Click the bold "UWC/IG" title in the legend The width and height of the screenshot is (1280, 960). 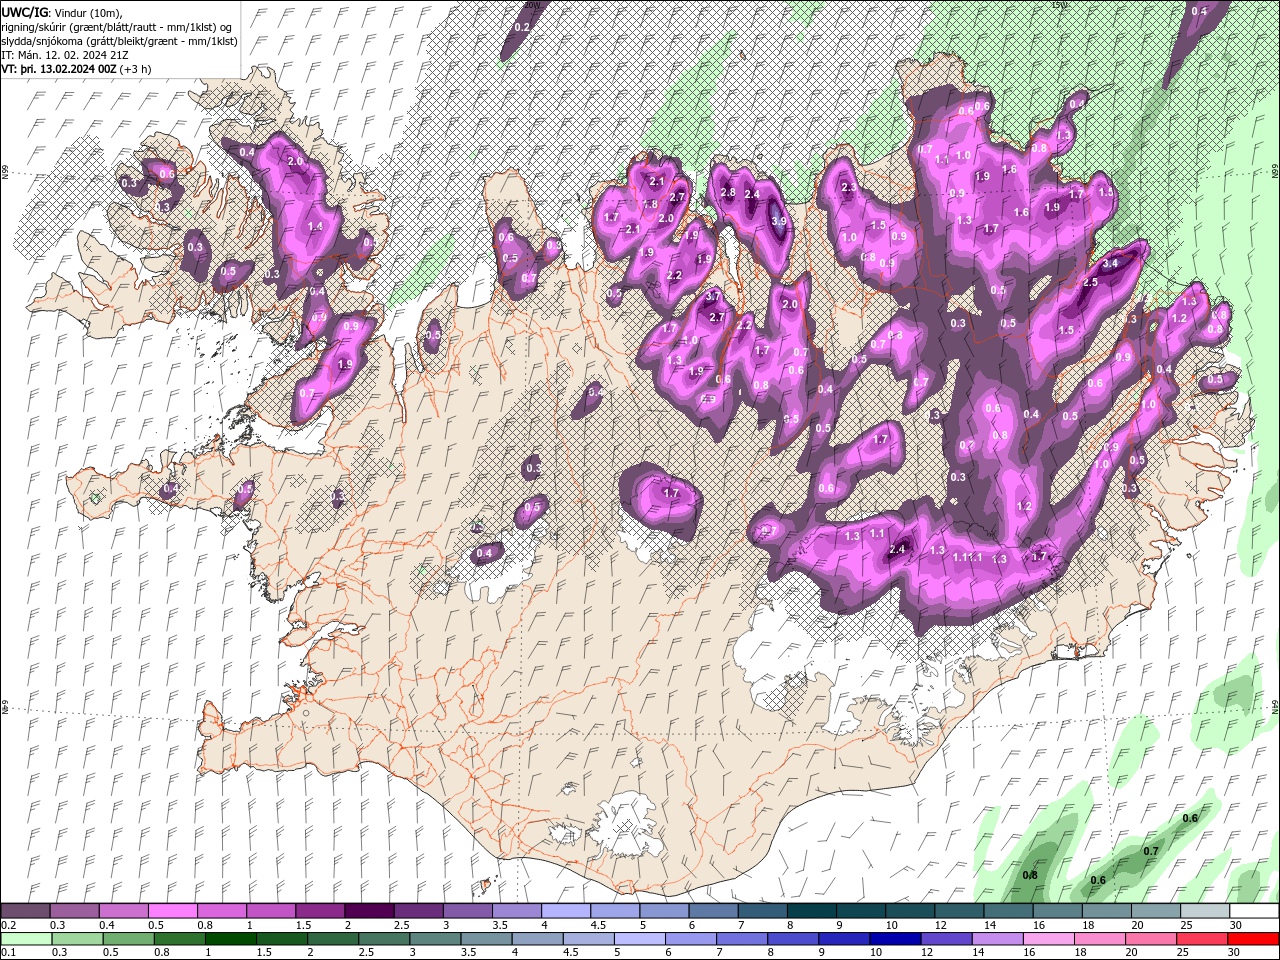coord(25,12)
